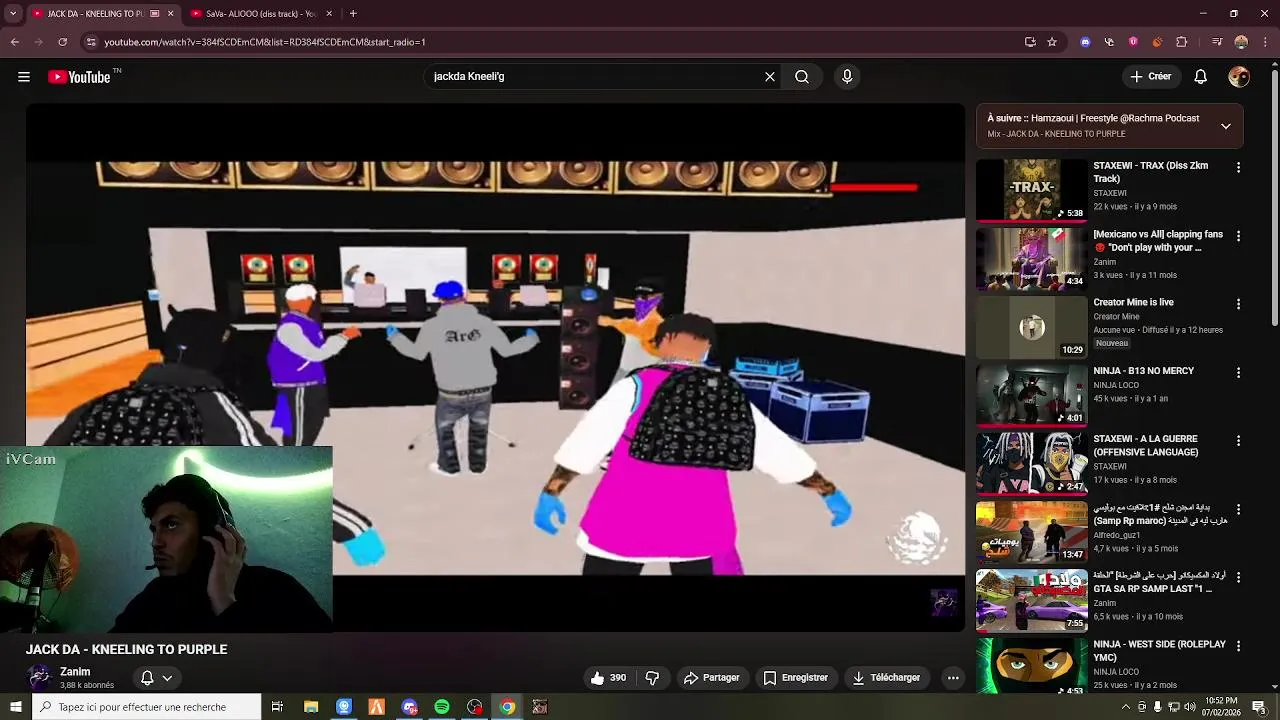Open options for Creator Mine is live
Image resolution: width=1280 pixels, height=720 pixels.
(x=1238, y=304)
